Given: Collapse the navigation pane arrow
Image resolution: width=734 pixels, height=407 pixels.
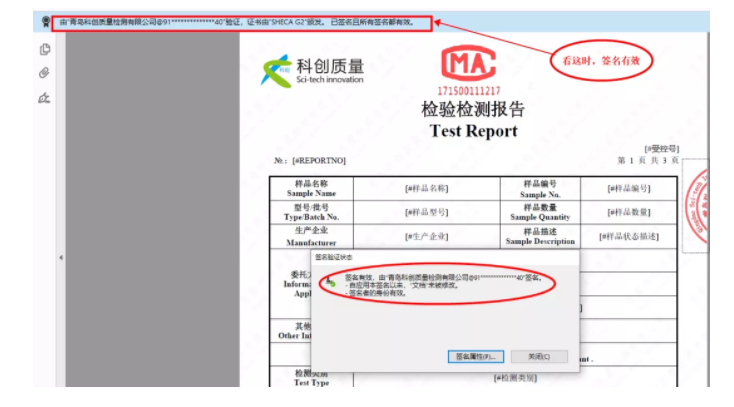Looking at the screenshot, I should [x=61, y=258].
